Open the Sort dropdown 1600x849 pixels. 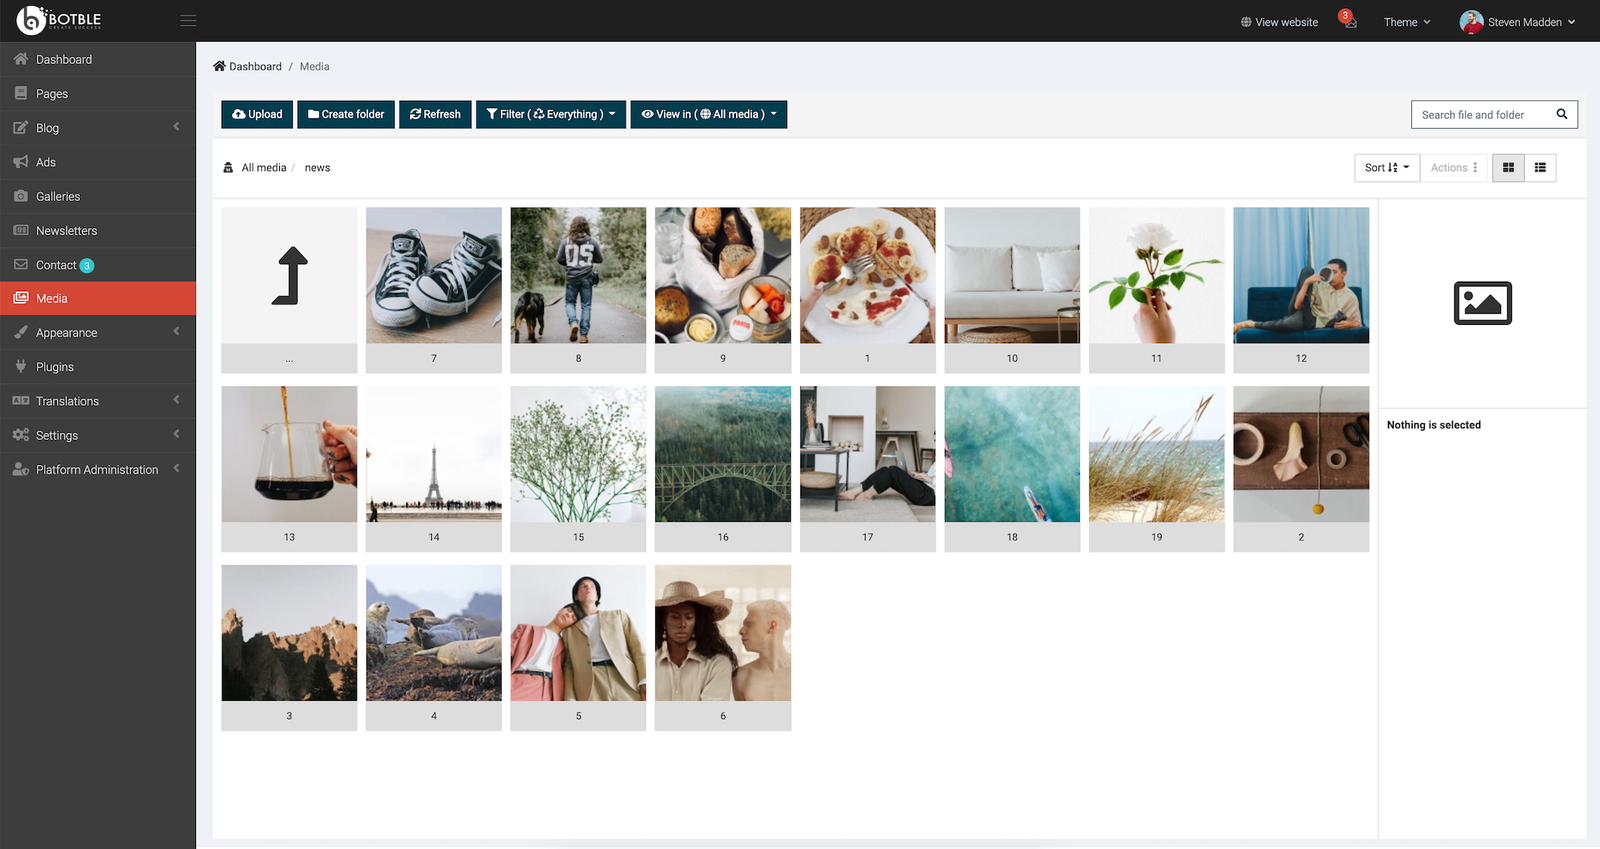tap(1386, 168)
